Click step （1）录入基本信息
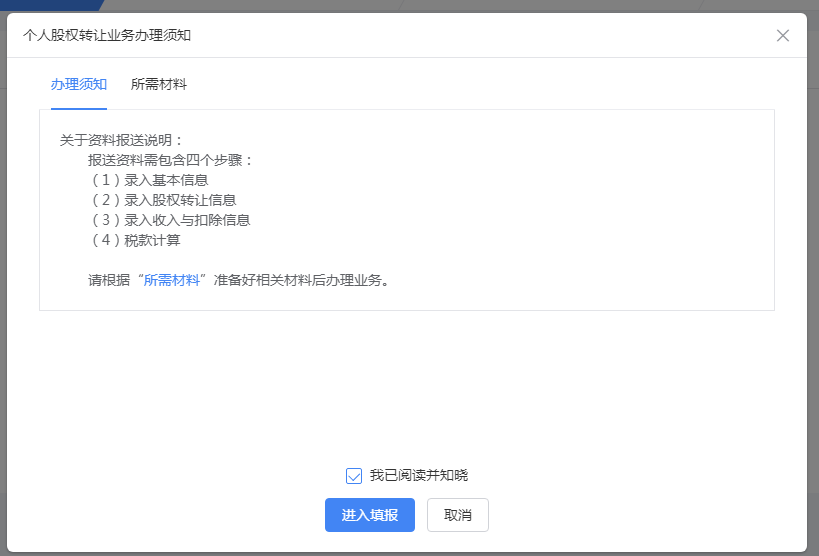Viewport: 819px width, 556px height. pos(148,180)
